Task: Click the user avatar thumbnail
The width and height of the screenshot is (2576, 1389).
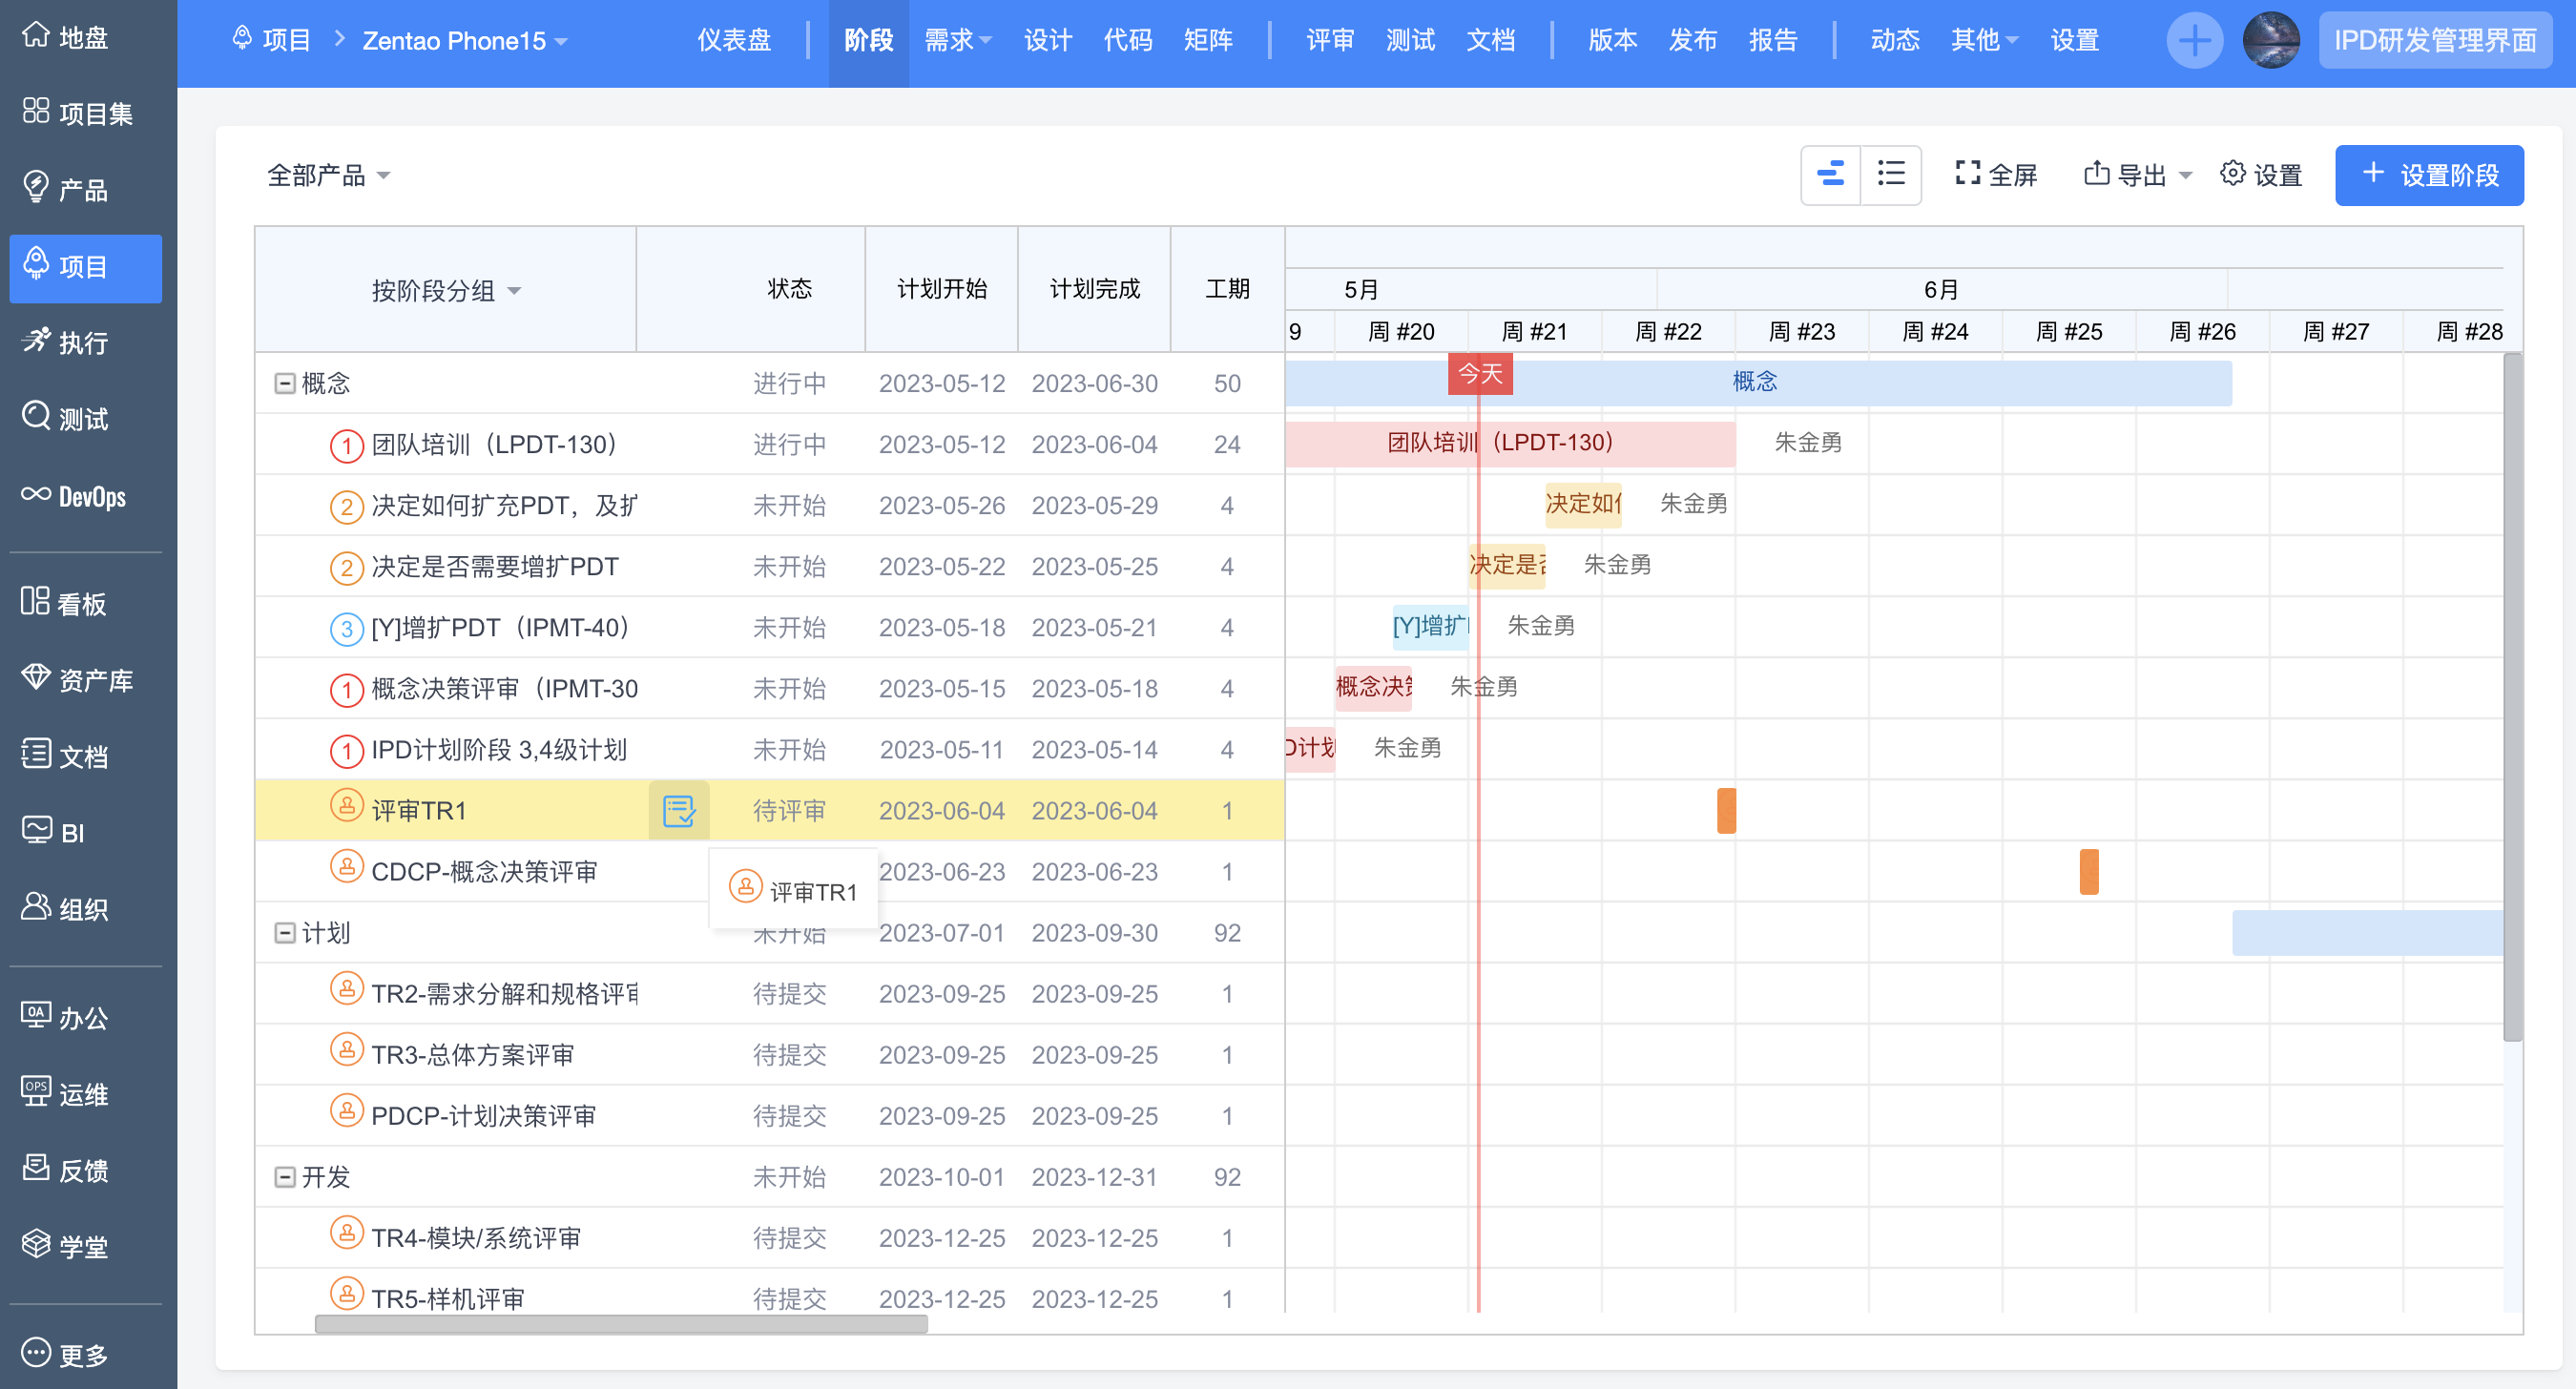Action: tap(2270, 41)
